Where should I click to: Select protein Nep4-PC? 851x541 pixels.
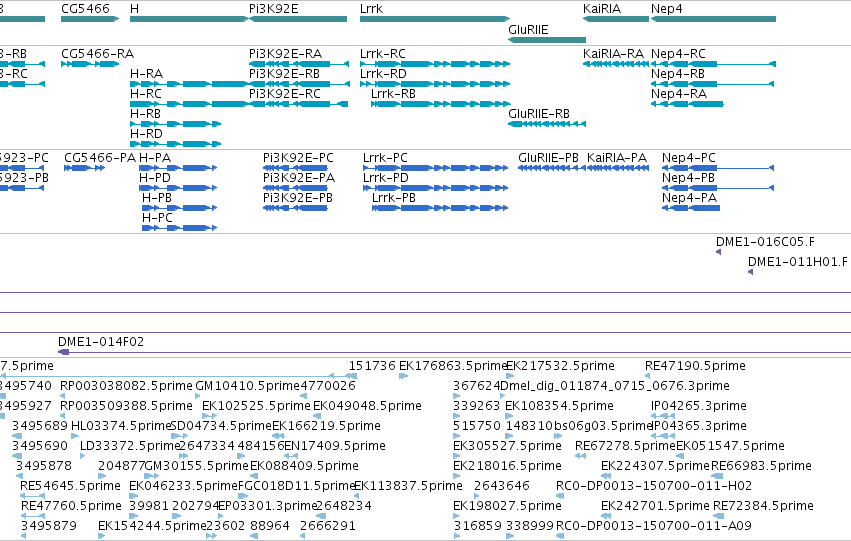[x=718, y=168]
